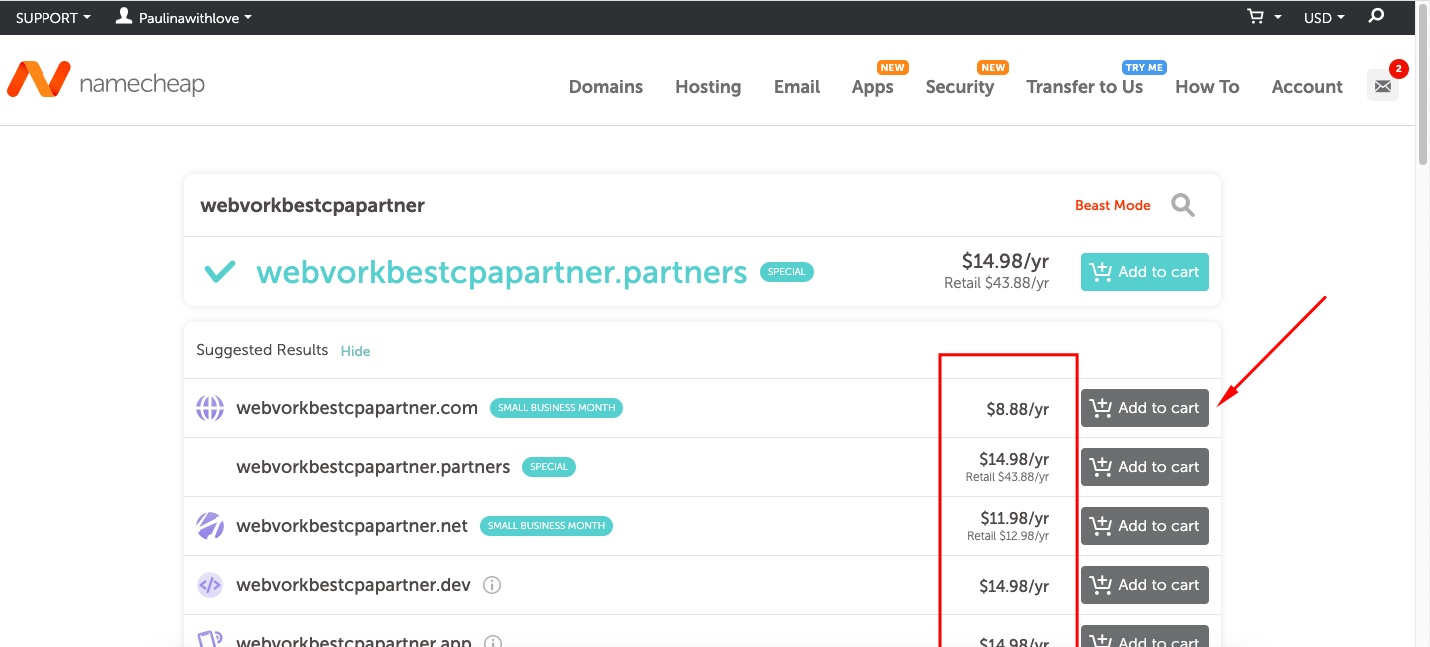The height and width of the screenshot is (647, 1430).
Task: Open the How To menu
Action: [x=1207, y=87]
